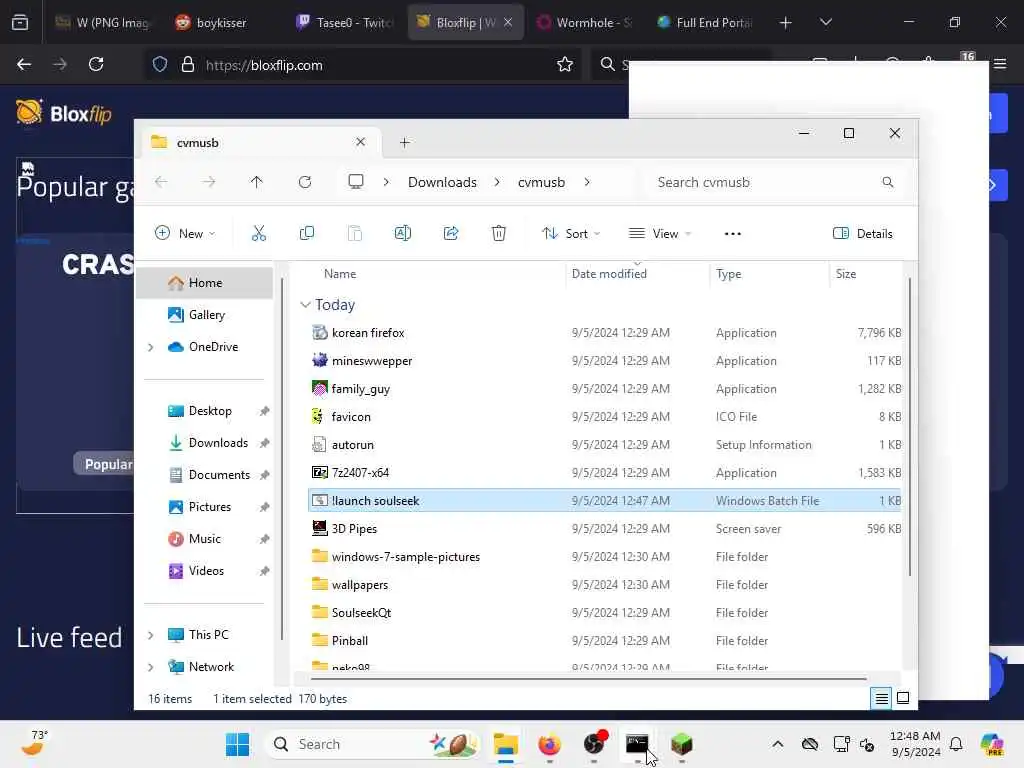Open the New dropdown in Explorer
Image resolution: width=1024 pixels, height=768 pixels.
coord(185,234)
